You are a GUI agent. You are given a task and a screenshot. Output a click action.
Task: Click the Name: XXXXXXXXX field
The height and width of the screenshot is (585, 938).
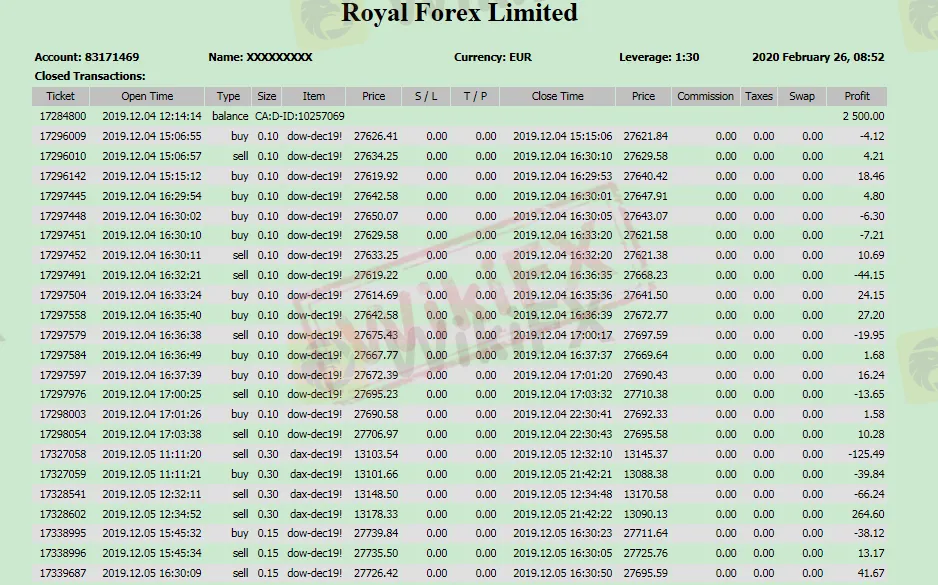(x=260, y=57)
